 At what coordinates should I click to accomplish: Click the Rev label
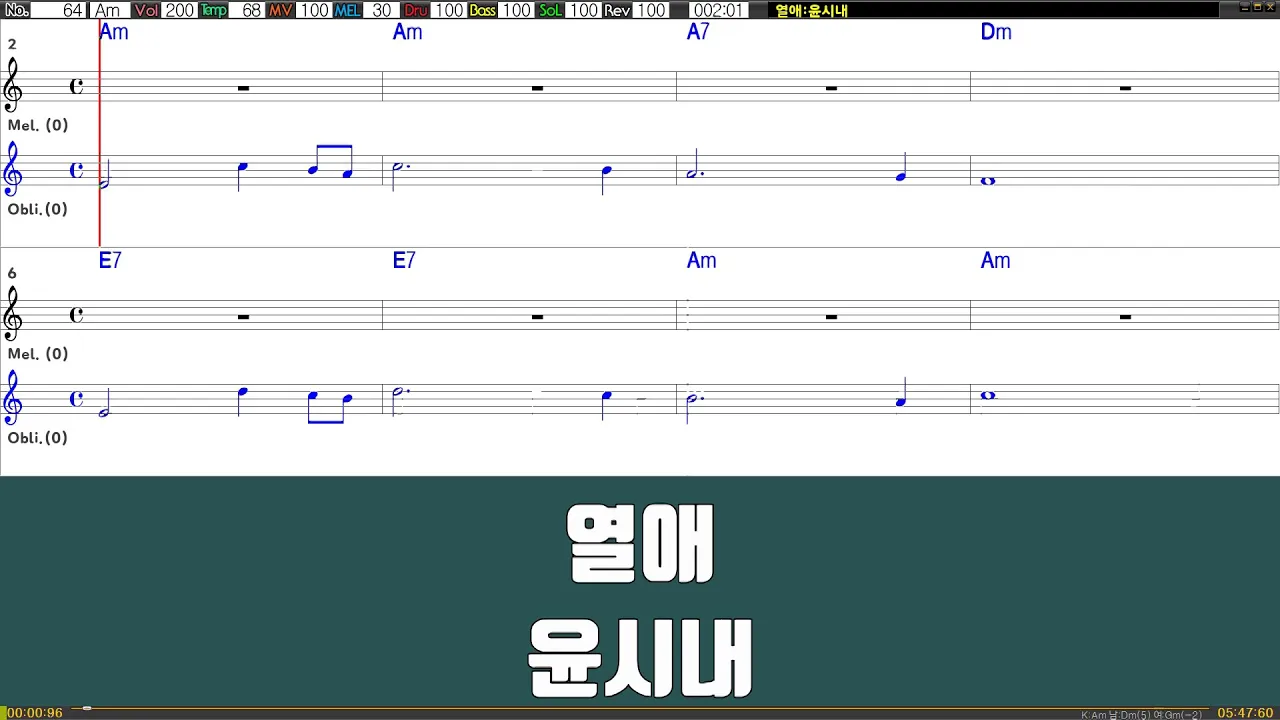[x=617, y=10]
